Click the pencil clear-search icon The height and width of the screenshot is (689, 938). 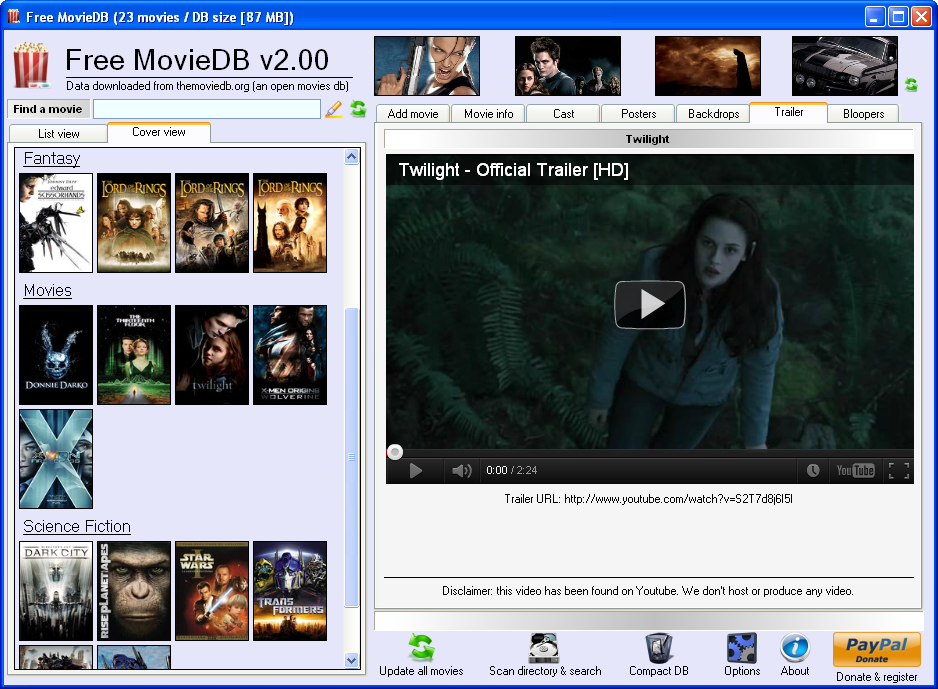334,109
